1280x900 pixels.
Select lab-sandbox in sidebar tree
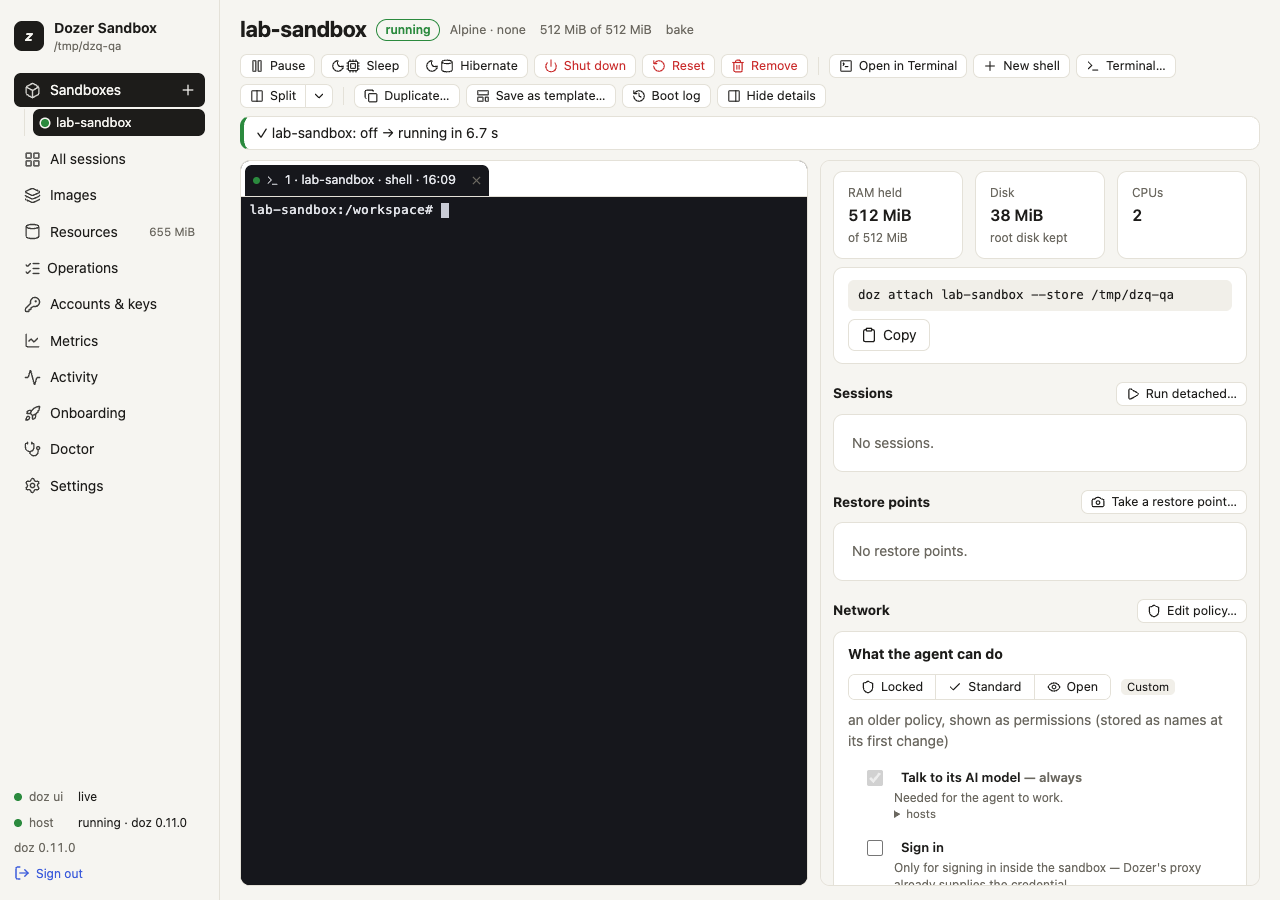click(119, 123)
